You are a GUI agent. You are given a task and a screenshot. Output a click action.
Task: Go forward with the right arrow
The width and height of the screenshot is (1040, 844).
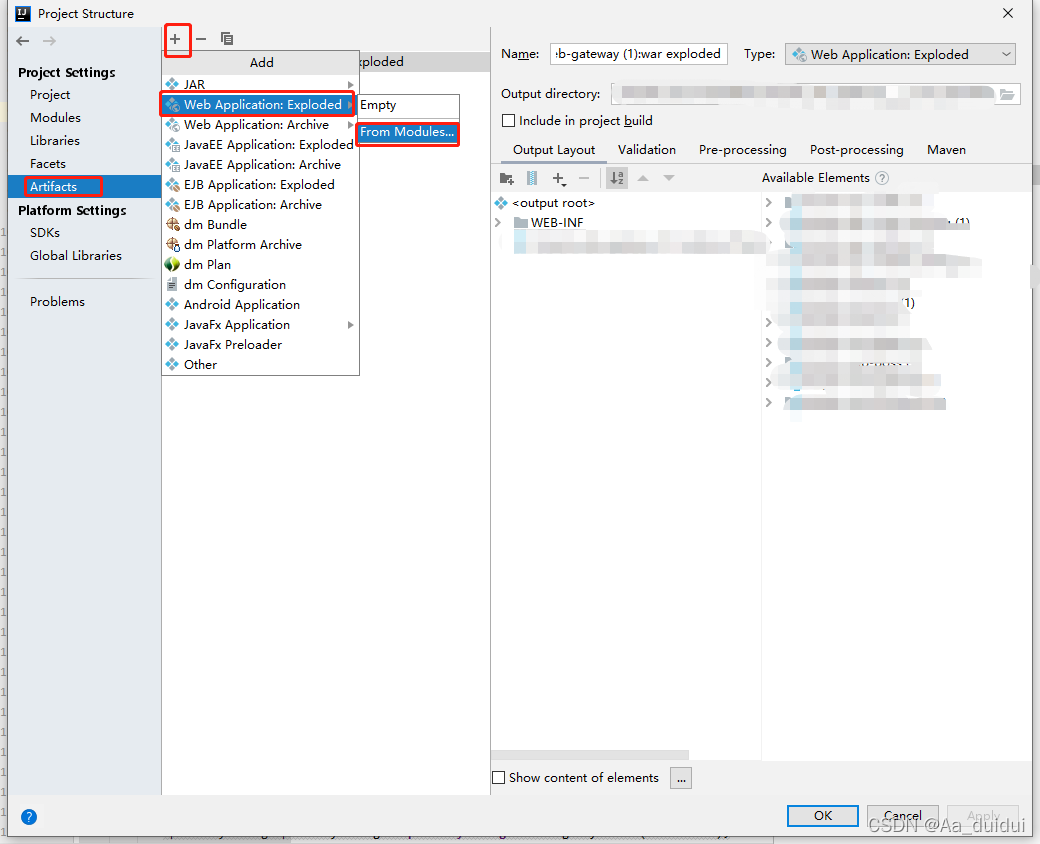click(x=50, y=41)
